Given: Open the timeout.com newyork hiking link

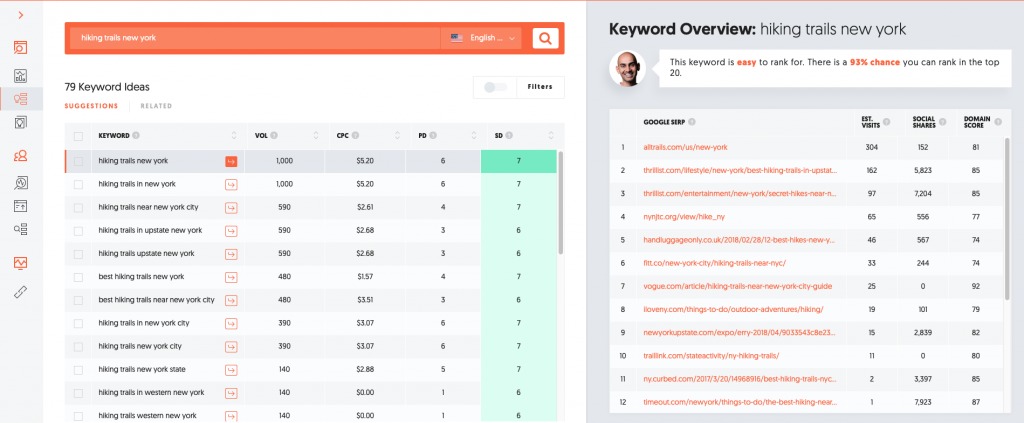Looking at the screenshot, I should pyautogui.click(x=740, y=402).
